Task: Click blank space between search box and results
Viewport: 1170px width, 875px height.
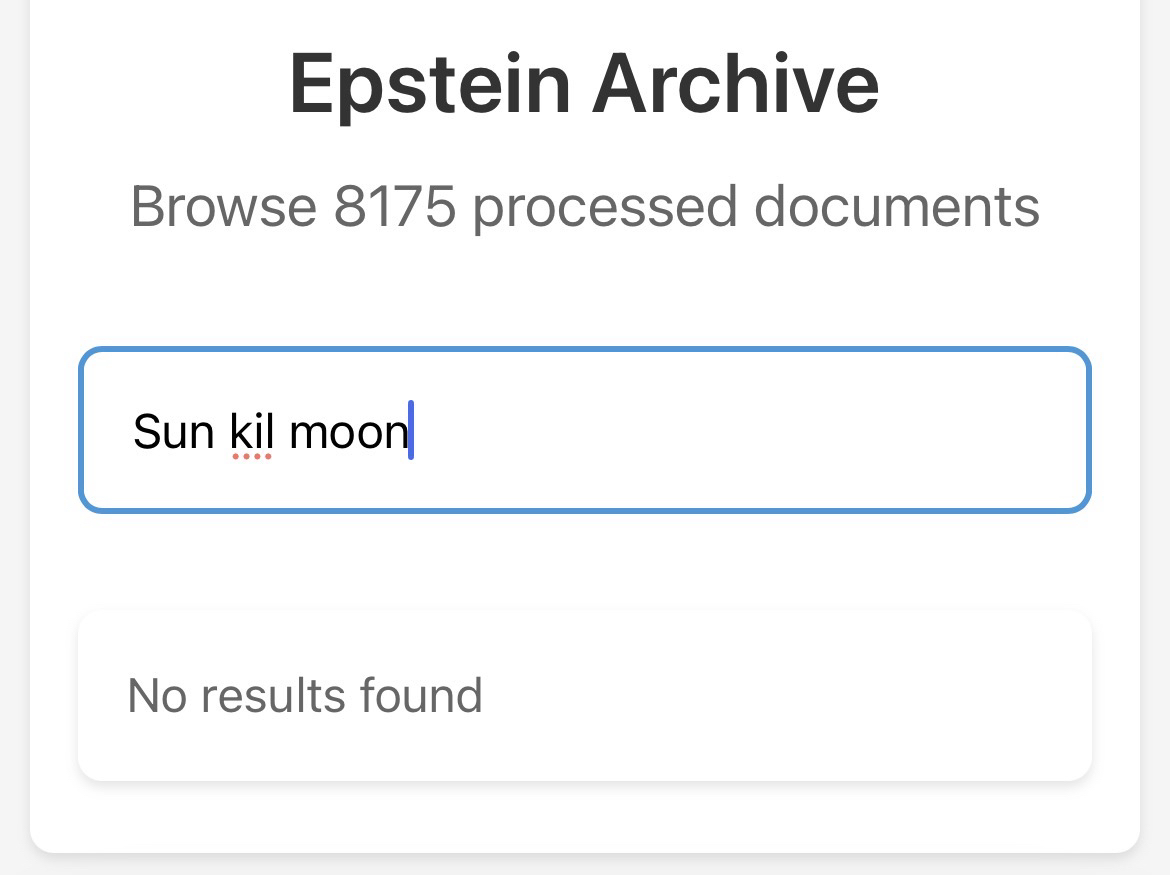Action: point(584,560)
